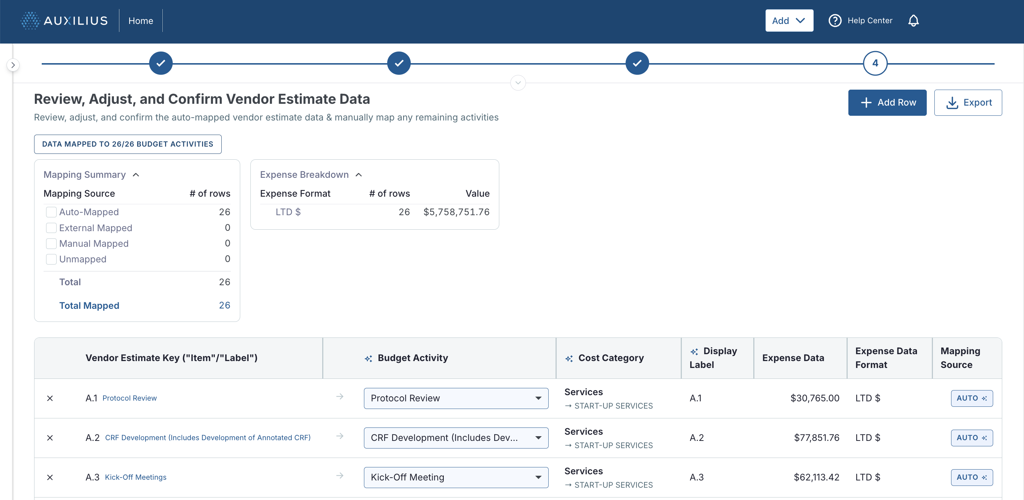This screenshot has width=1024, height=500.
Task: Click the Mapping Source column header
Action: coord(961,358)
